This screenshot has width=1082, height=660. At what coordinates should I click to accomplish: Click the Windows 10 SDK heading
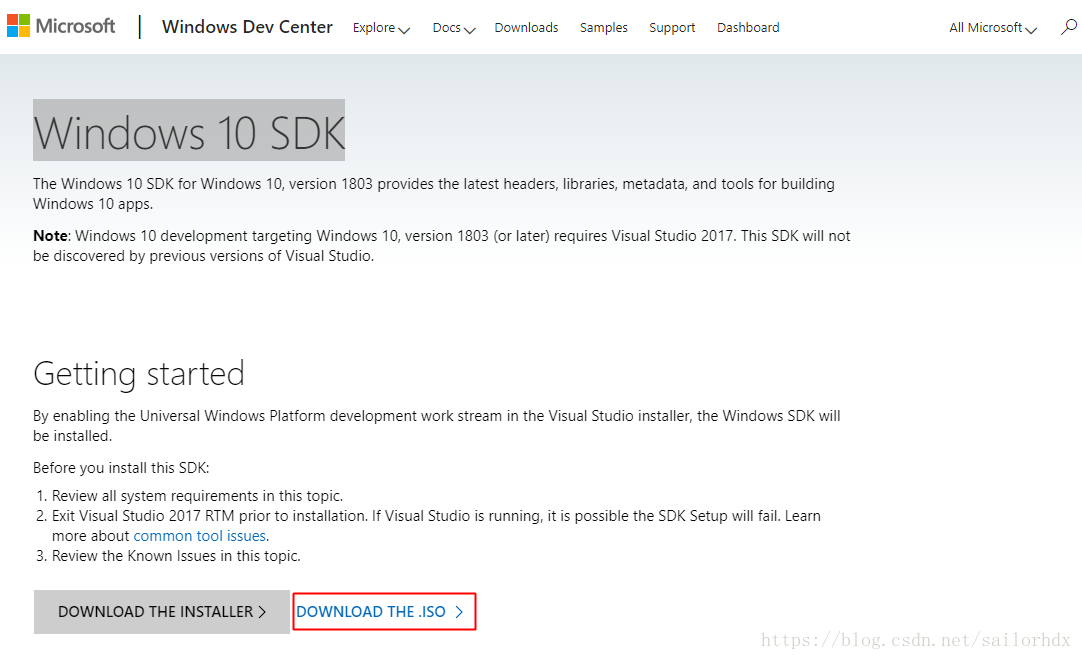tap(189, 132)
